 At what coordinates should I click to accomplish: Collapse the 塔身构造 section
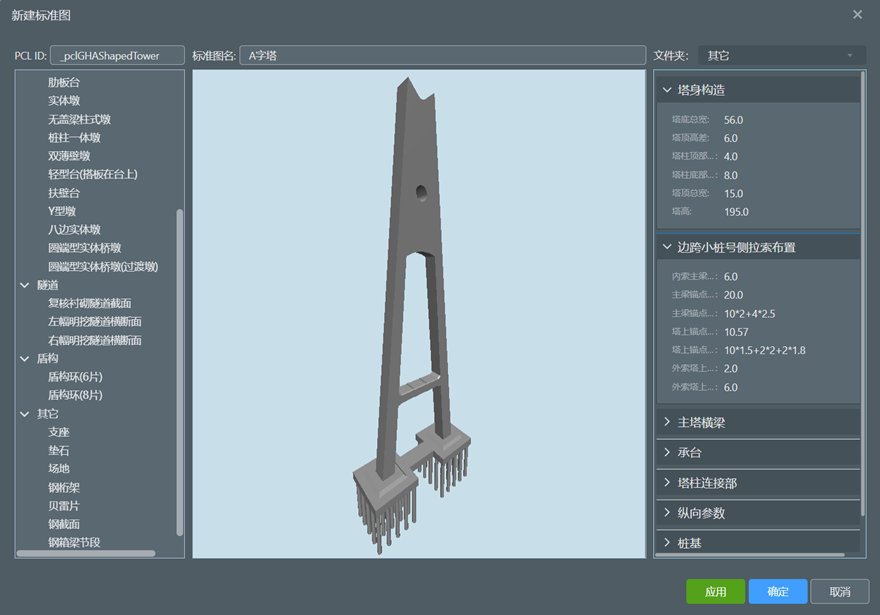pos(758,90)
